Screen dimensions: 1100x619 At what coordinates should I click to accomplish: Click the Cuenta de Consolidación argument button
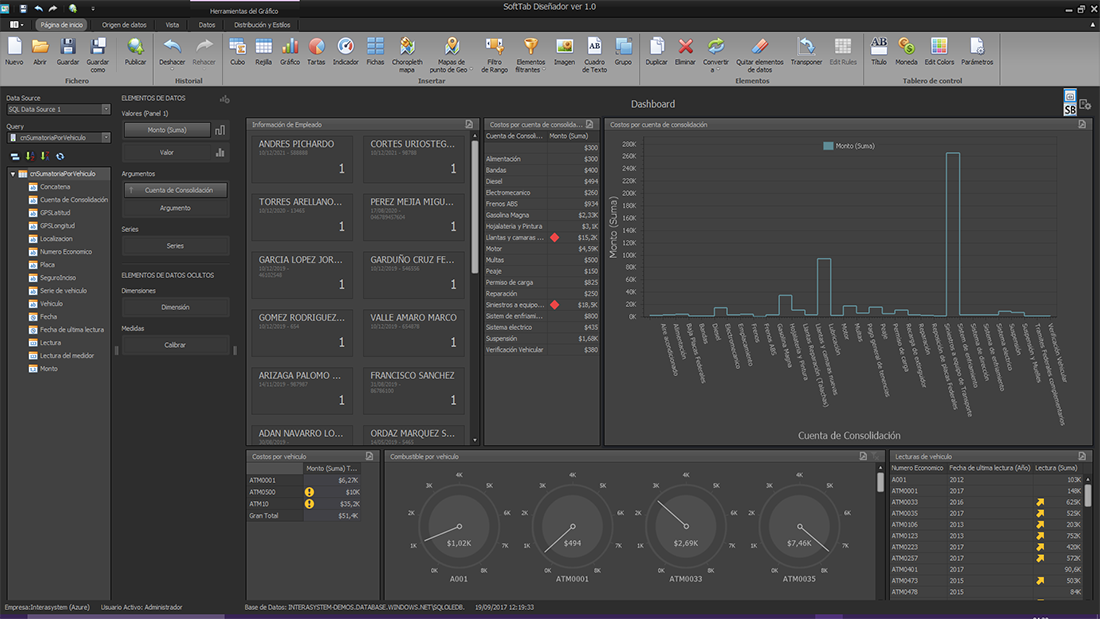click(x=175, y=189)
